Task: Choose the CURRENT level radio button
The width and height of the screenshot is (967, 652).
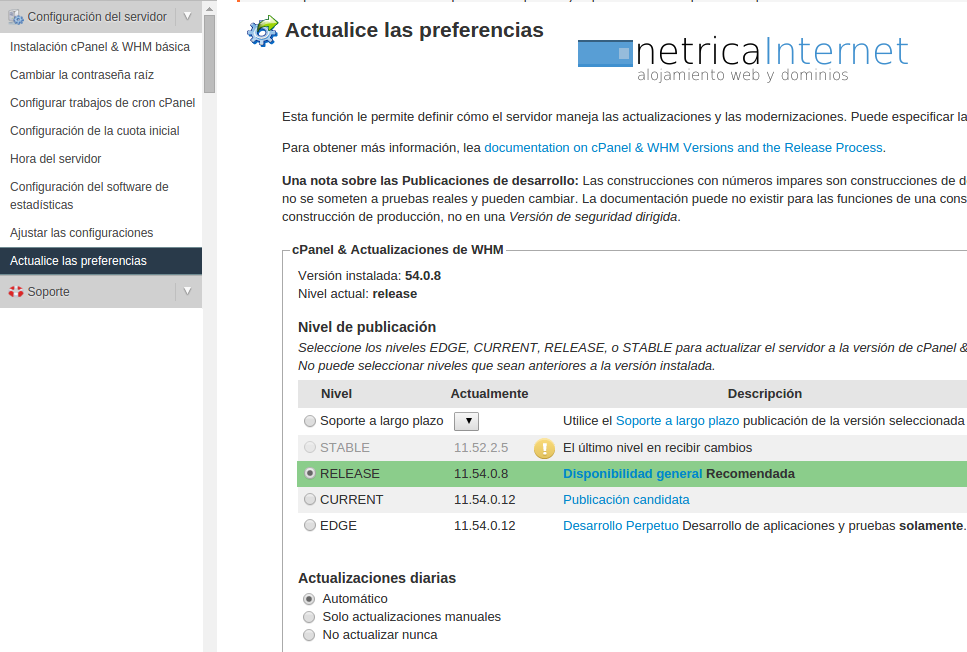Action: point(310,499)
